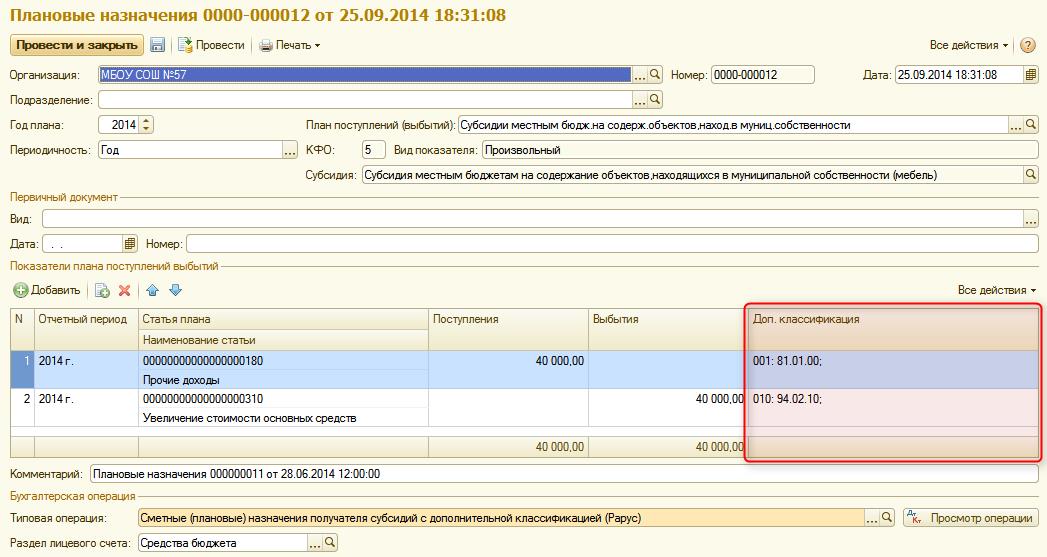Open ellipsis for Раздел лицевого счета

pyautogui.click(x=314, y=543)
